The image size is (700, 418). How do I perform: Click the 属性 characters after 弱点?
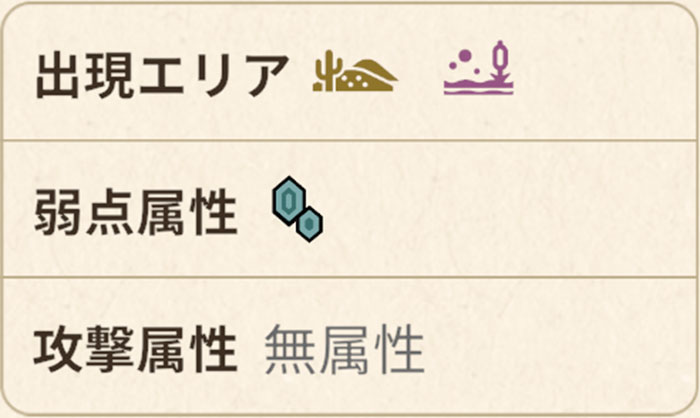click(x=187, y=213)
